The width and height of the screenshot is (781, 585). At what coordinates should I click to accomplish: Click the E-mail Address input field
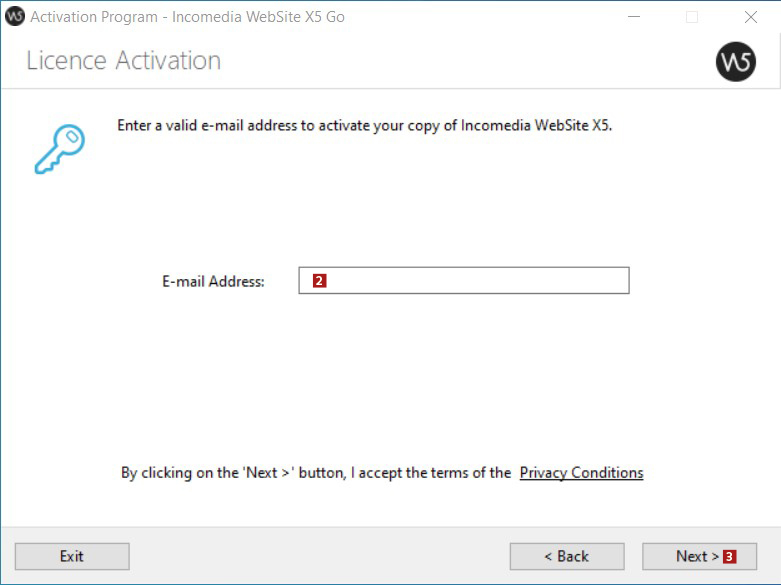[464, 281]
